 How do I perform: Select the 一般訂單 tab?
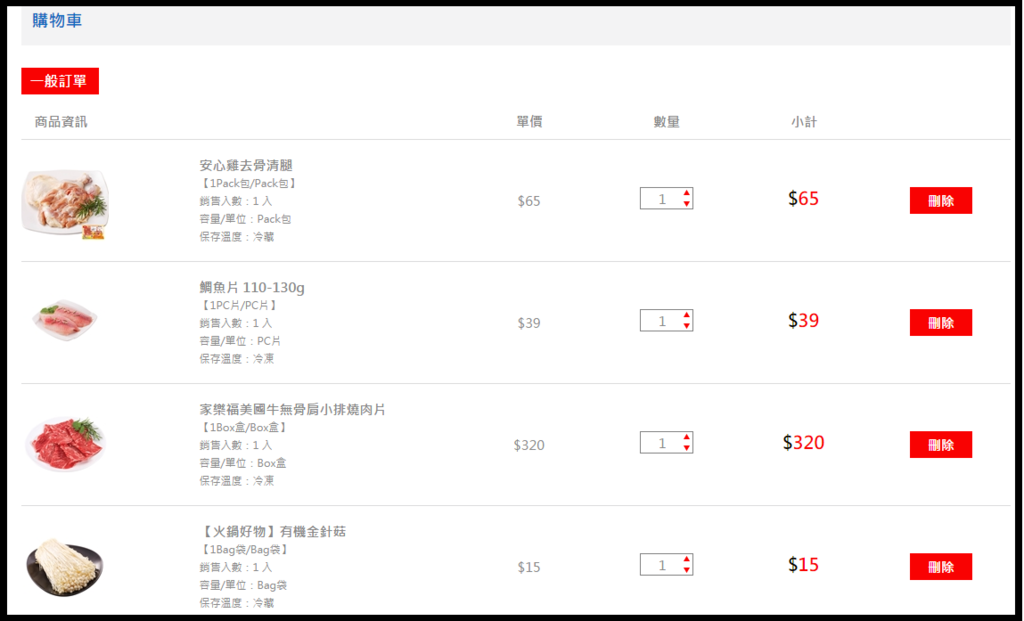pos(60,81)
